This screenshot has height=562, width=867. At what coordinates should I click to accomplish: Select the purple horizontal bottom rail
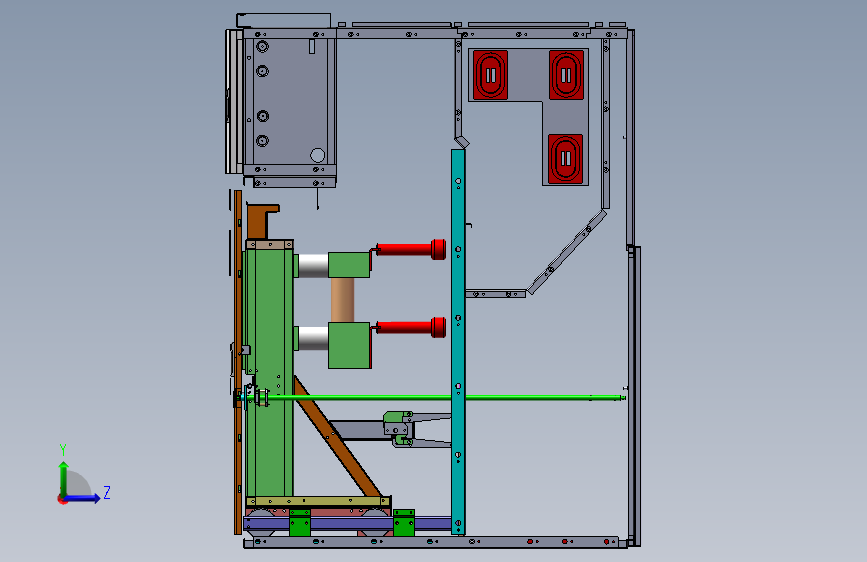(x=347, y=523)
